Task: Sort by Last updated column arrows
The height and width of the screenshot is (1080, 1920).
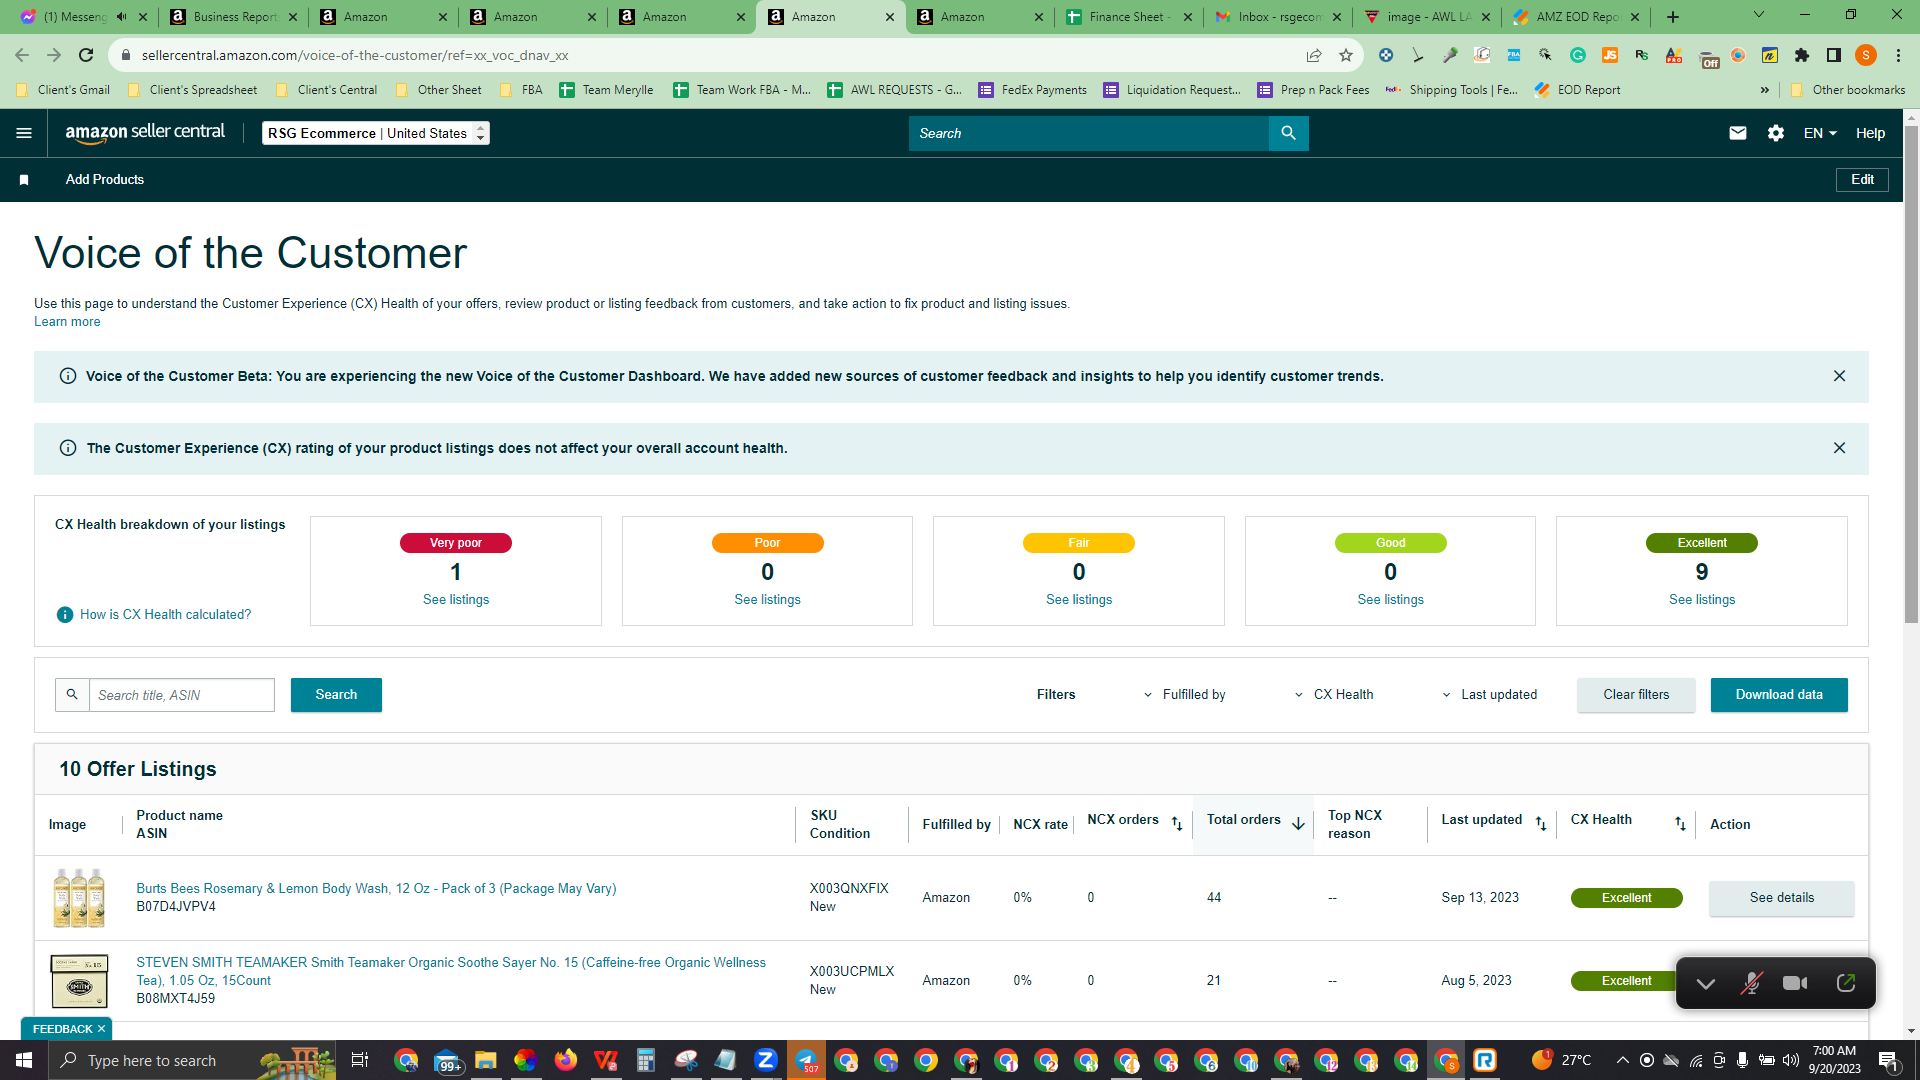Action: [1541, 824]
